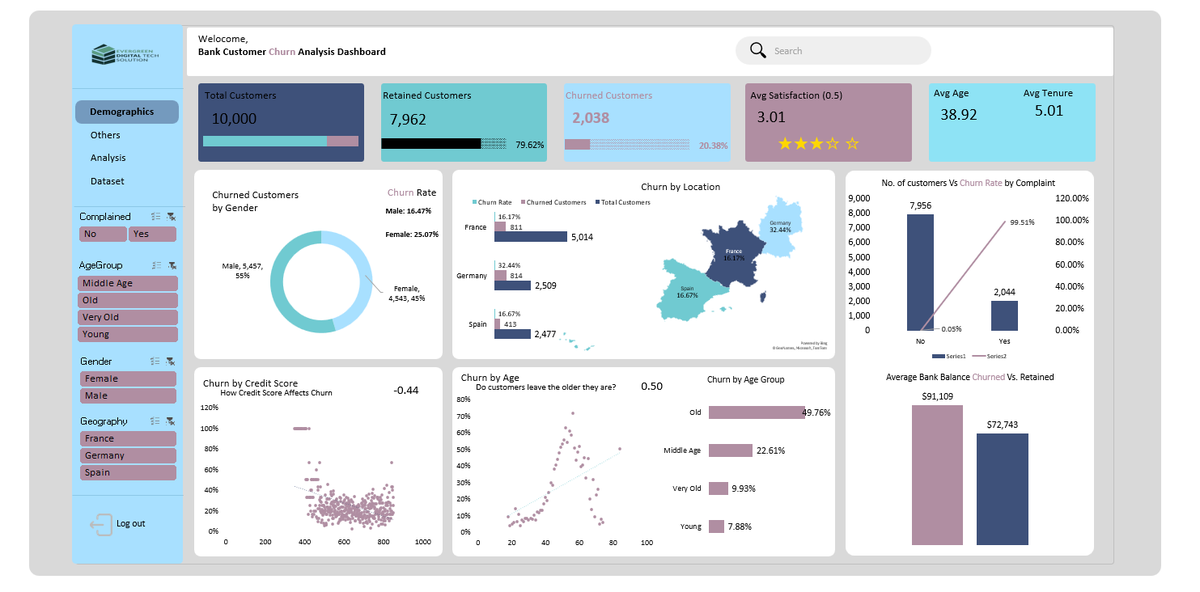This screenshot has width=1200, height=592.
Task: Select Young in AgeGroup slicer
Action: tap(128, 334)
